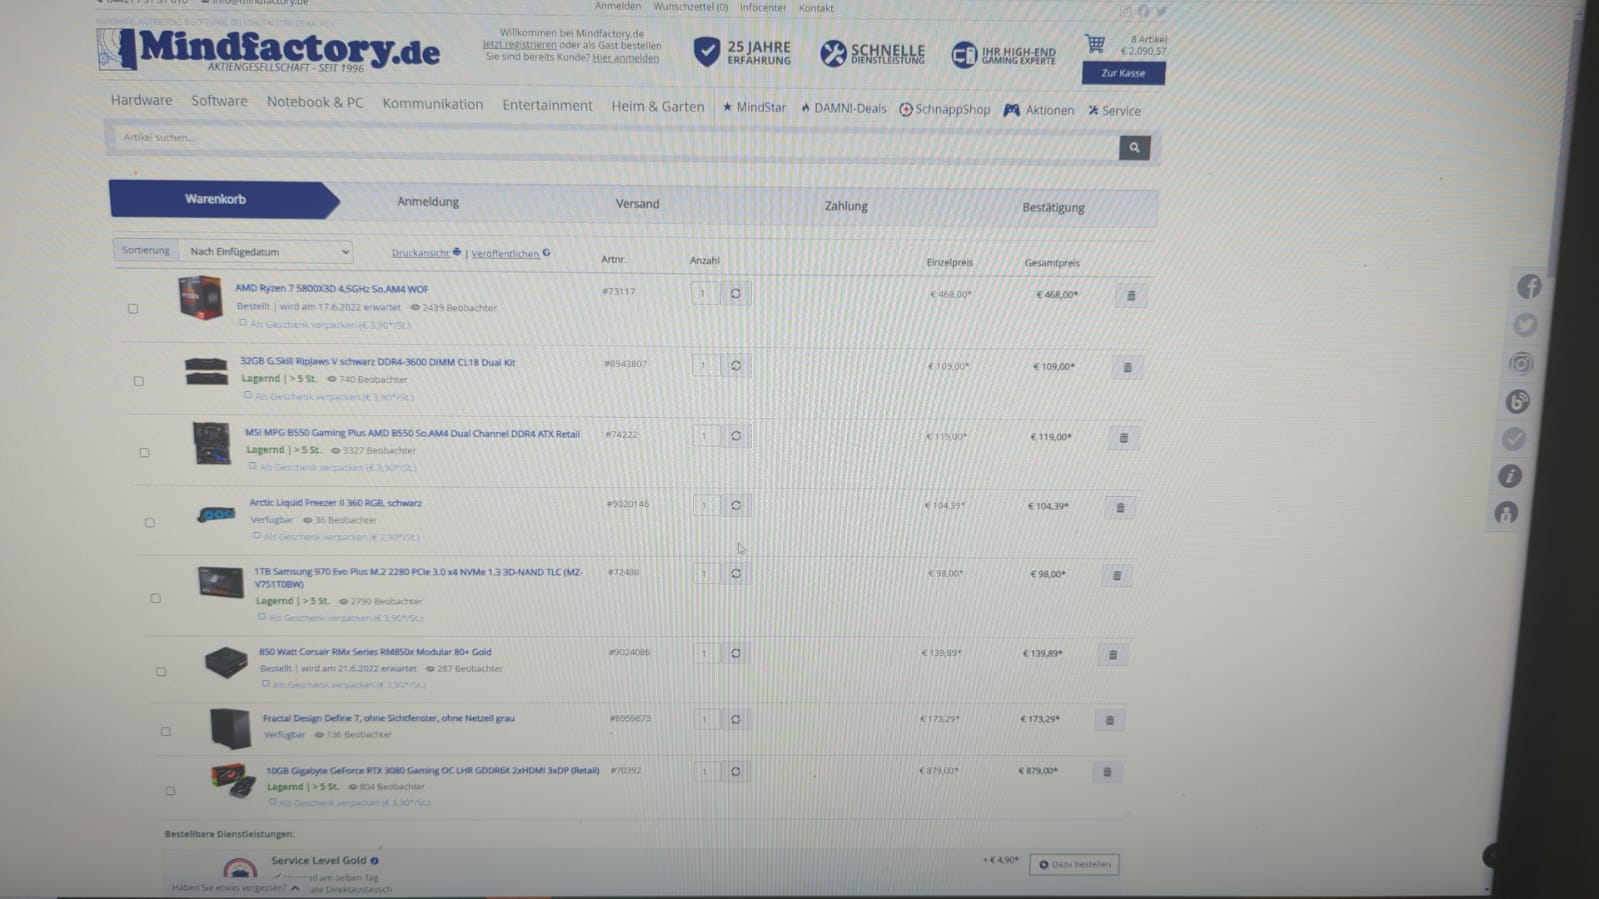
Task: Refresh quantity for Samsung 970 Evo Plus
Action: click(x=736, y=574)
